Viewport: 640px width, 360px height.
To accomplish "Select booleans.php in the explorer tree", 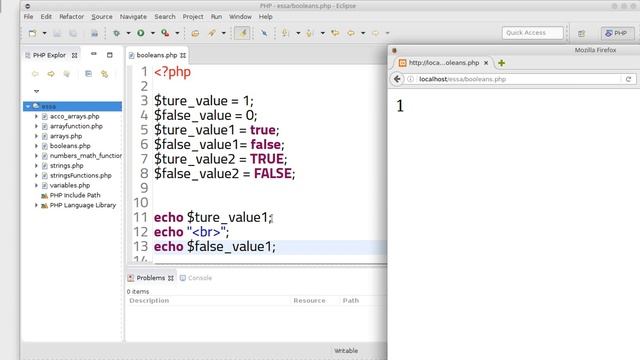I will click(70, 146).
